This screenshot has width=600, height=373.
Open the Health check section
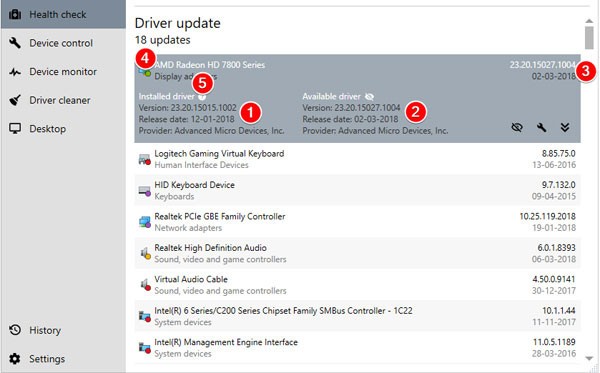pos(63,15)
